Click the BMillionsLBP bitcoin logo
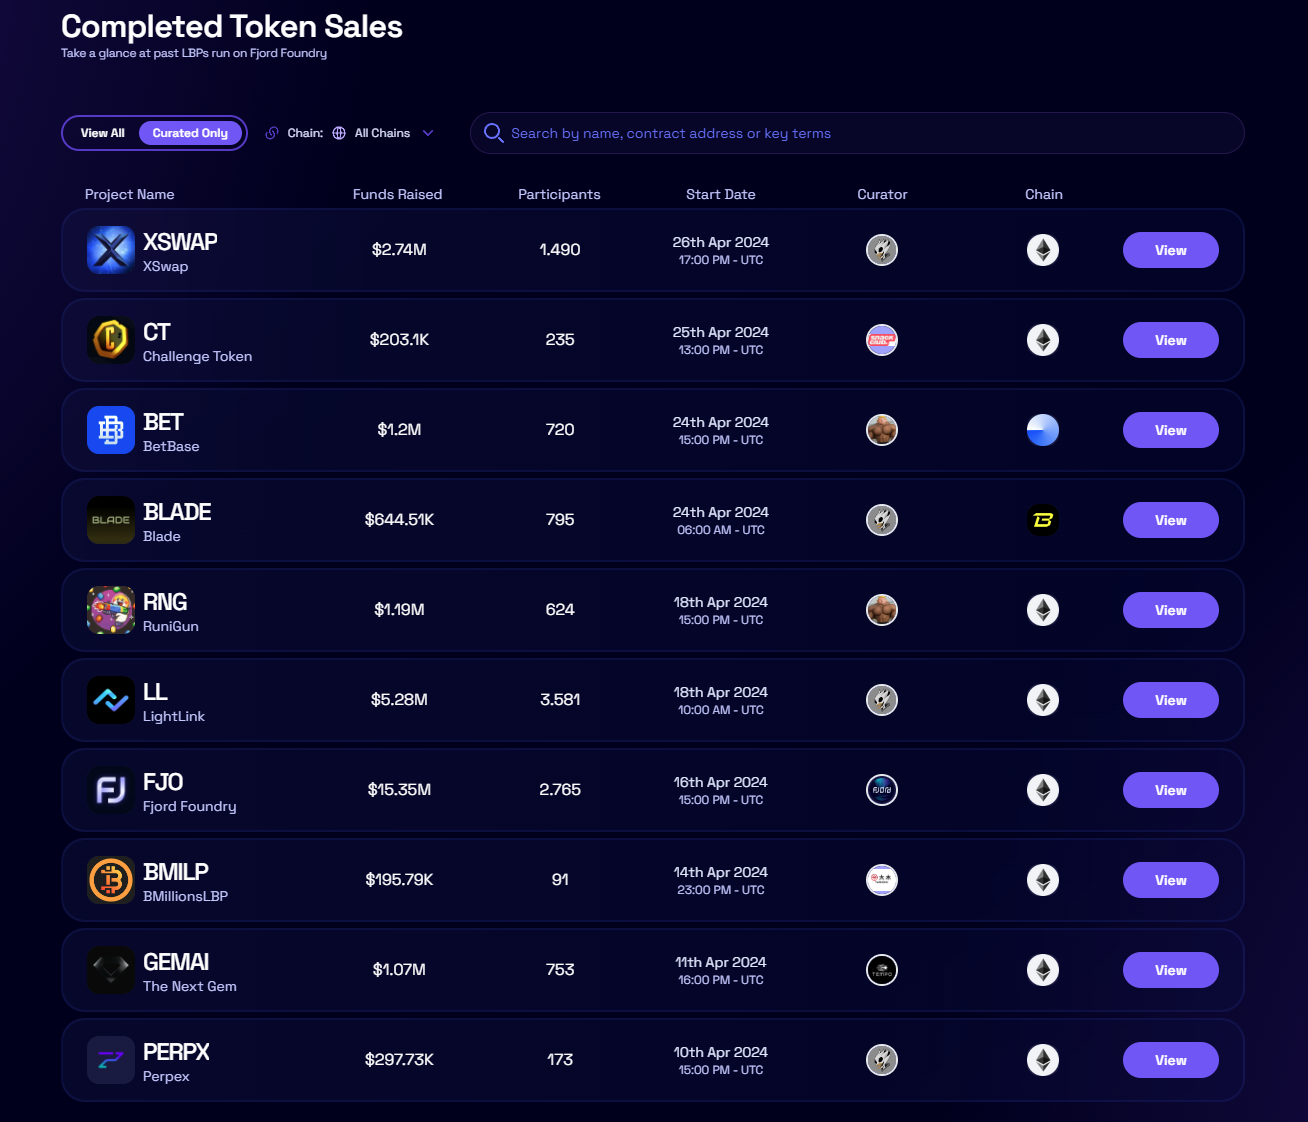Image resolution: width=1308 pixels, height=1122 pixels. [110, 880]
